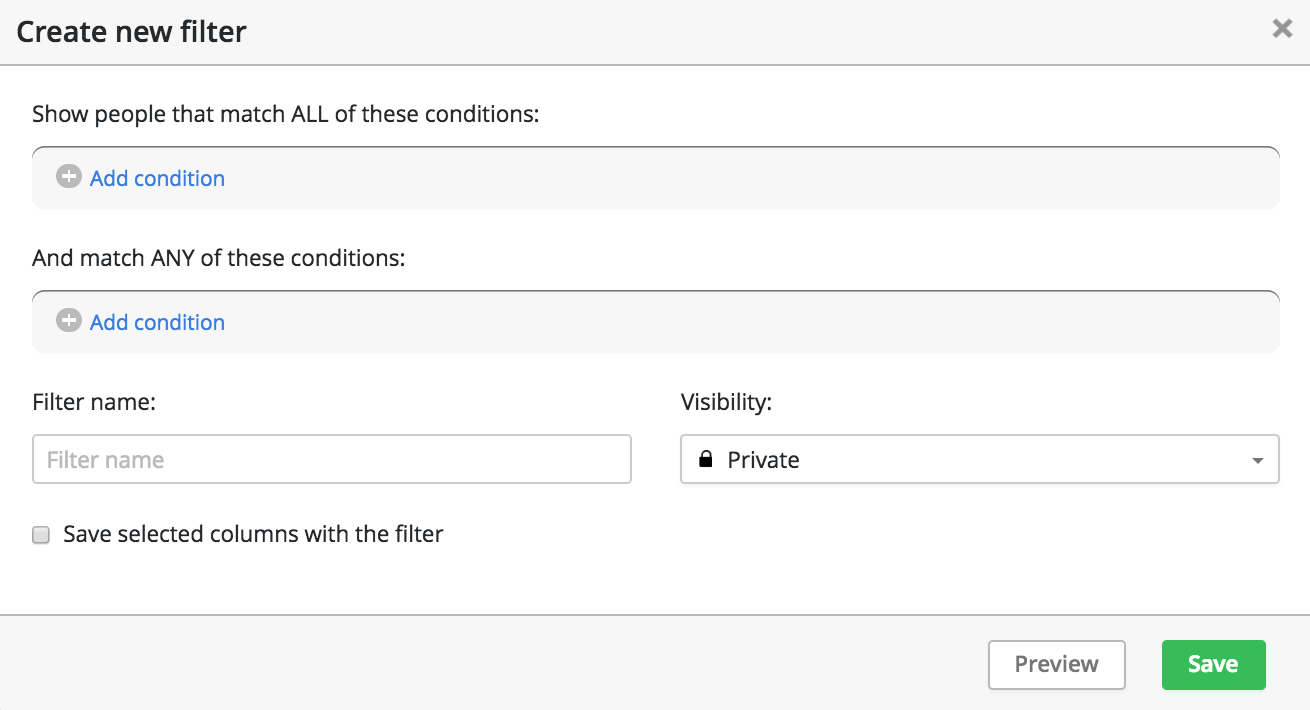Click the 'Visibility:' field label
This screenshot has width=1310, height=710.
(x=727, y=402)
